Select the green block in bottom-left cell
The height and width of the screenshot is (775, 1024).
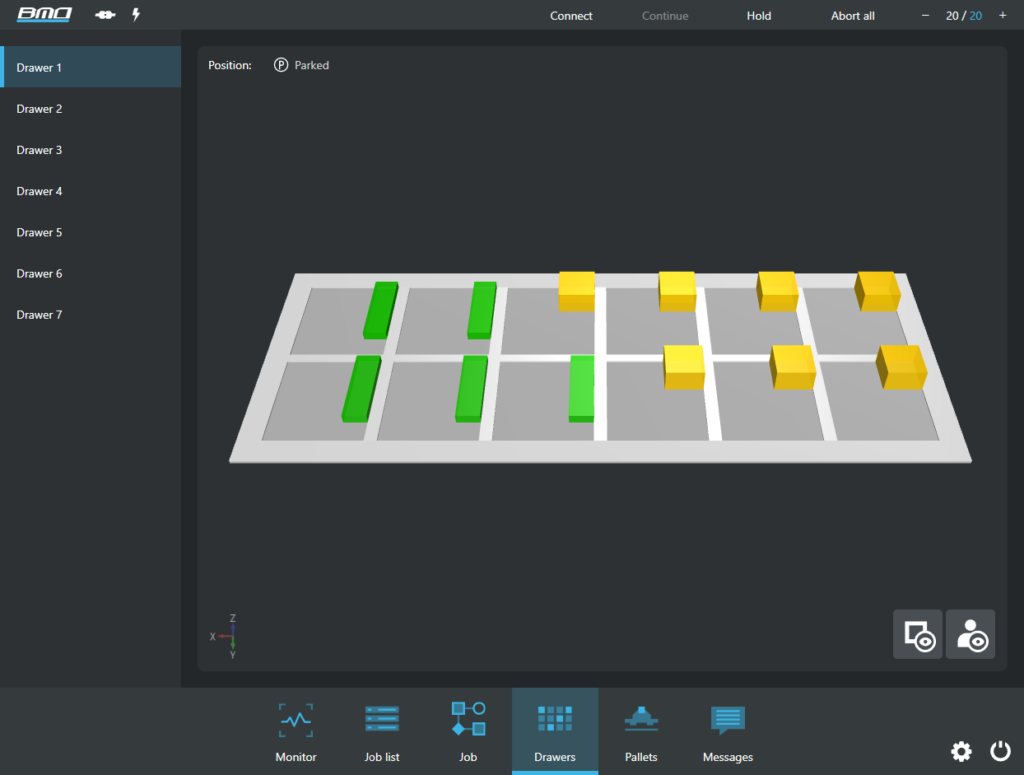(361, 389)
